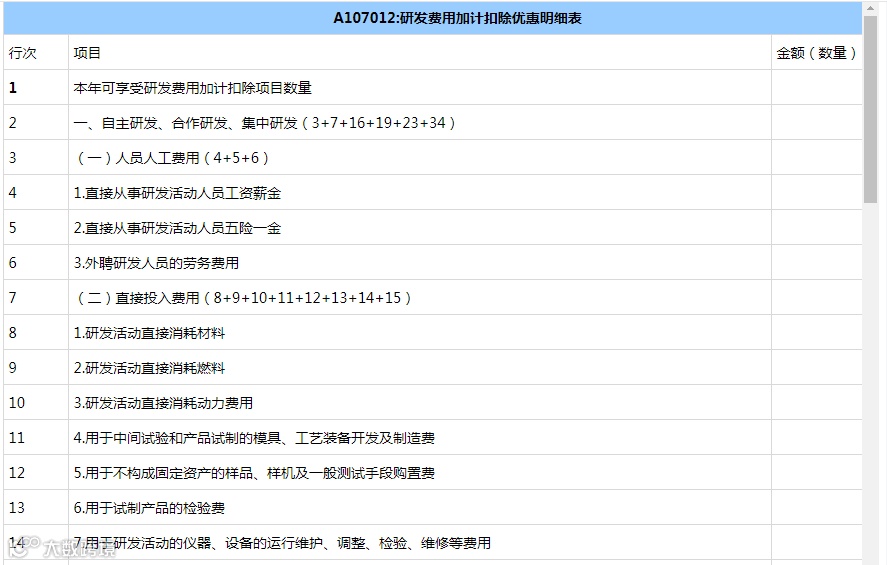Click the 项目 column header
This screenshot has width=887, height=565.
420,53
